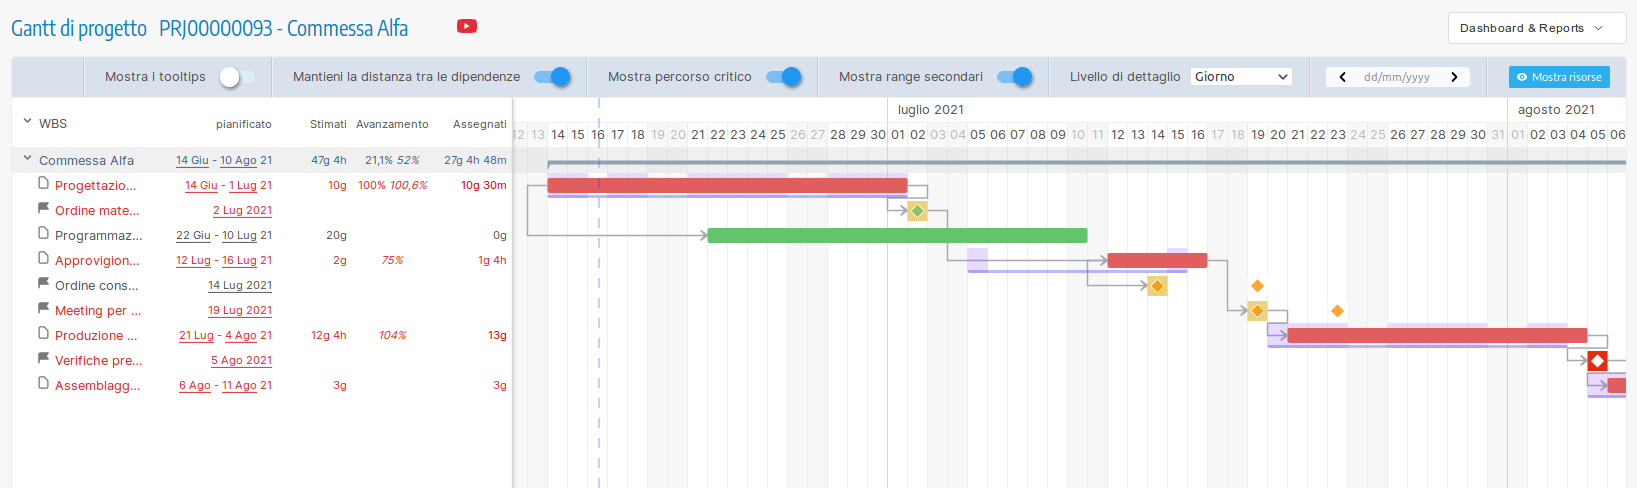The height and width of the screenshot is (488, 1637).
Task: Click the document icon beside Programmaz...
Action: (x=43, y=233)
